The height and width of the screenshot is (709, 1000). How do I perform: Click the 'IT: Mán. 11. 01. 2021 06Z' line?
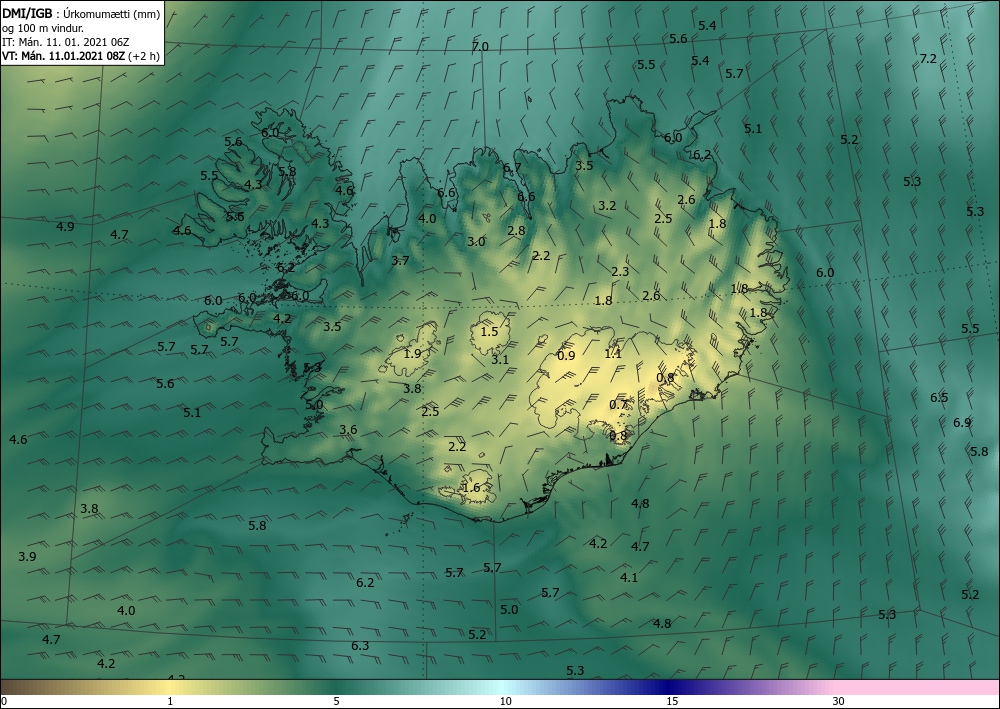pyautogui.click(x=66, y=42)
